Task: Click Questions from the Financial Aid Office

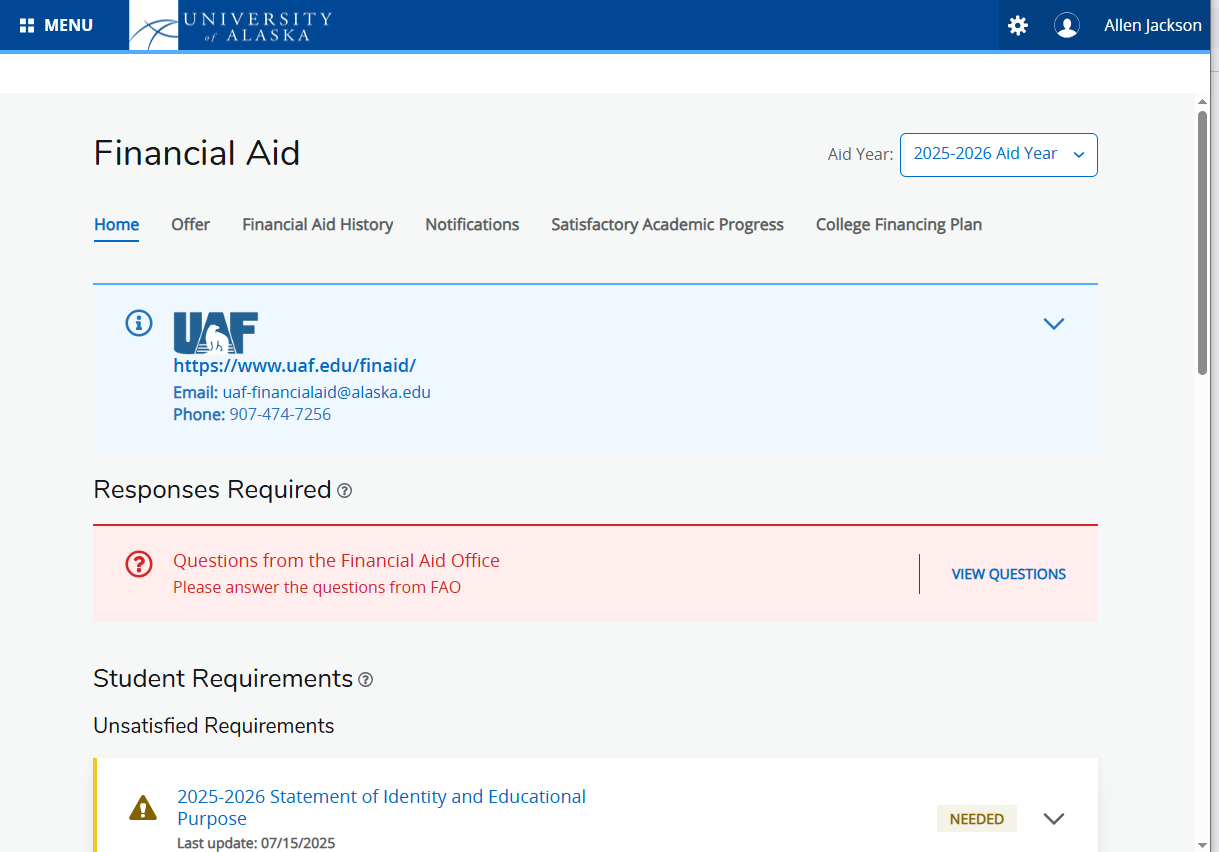Action: 336,561
